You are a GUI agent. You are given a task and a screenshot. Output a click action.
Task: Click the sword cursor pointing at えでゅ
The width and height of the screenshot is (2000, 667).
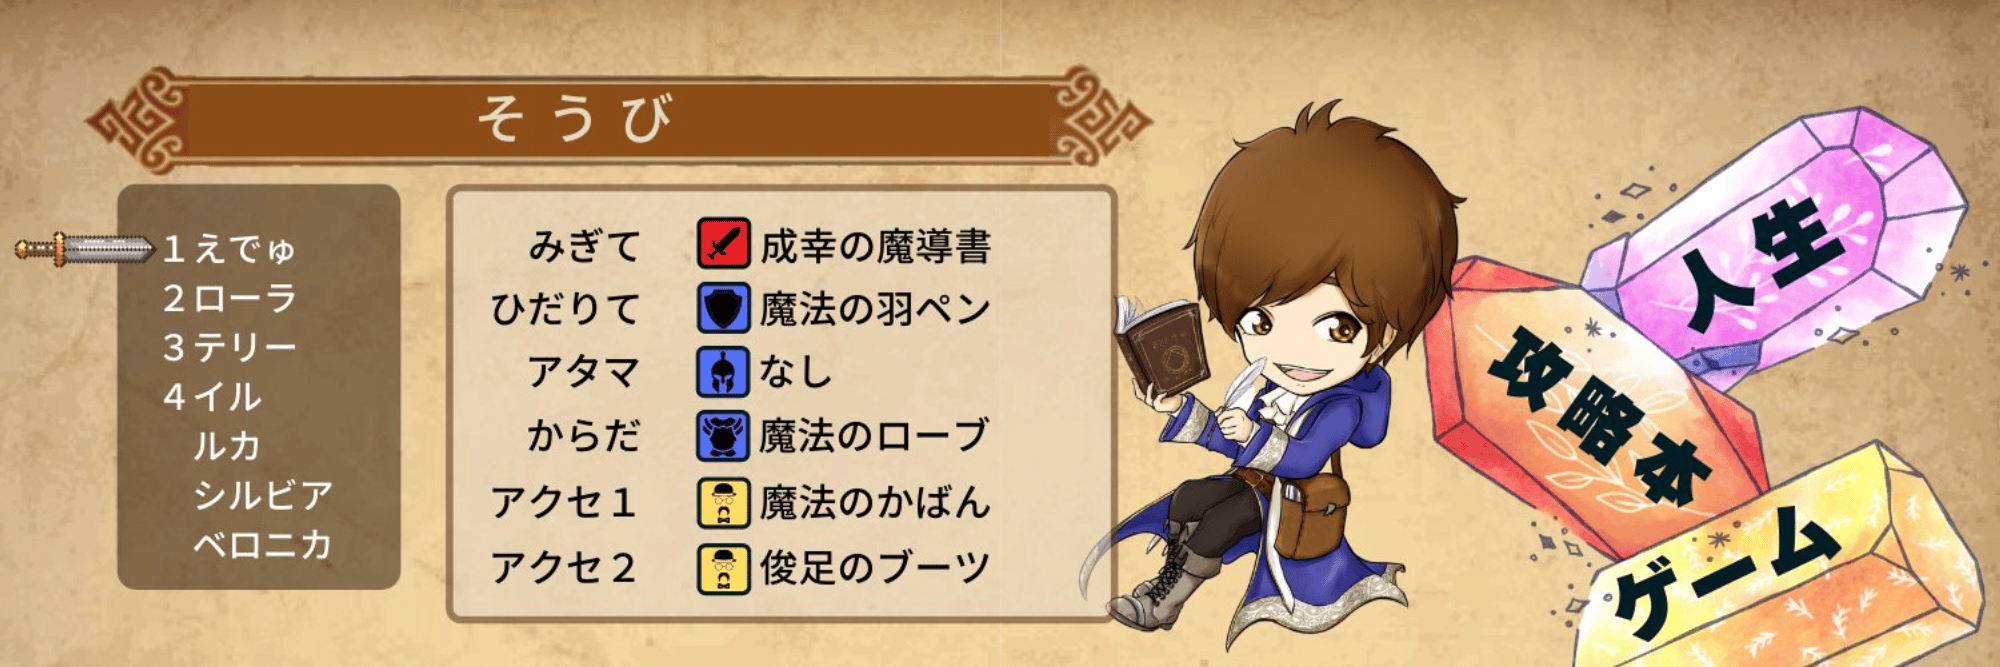click(85, 248)
